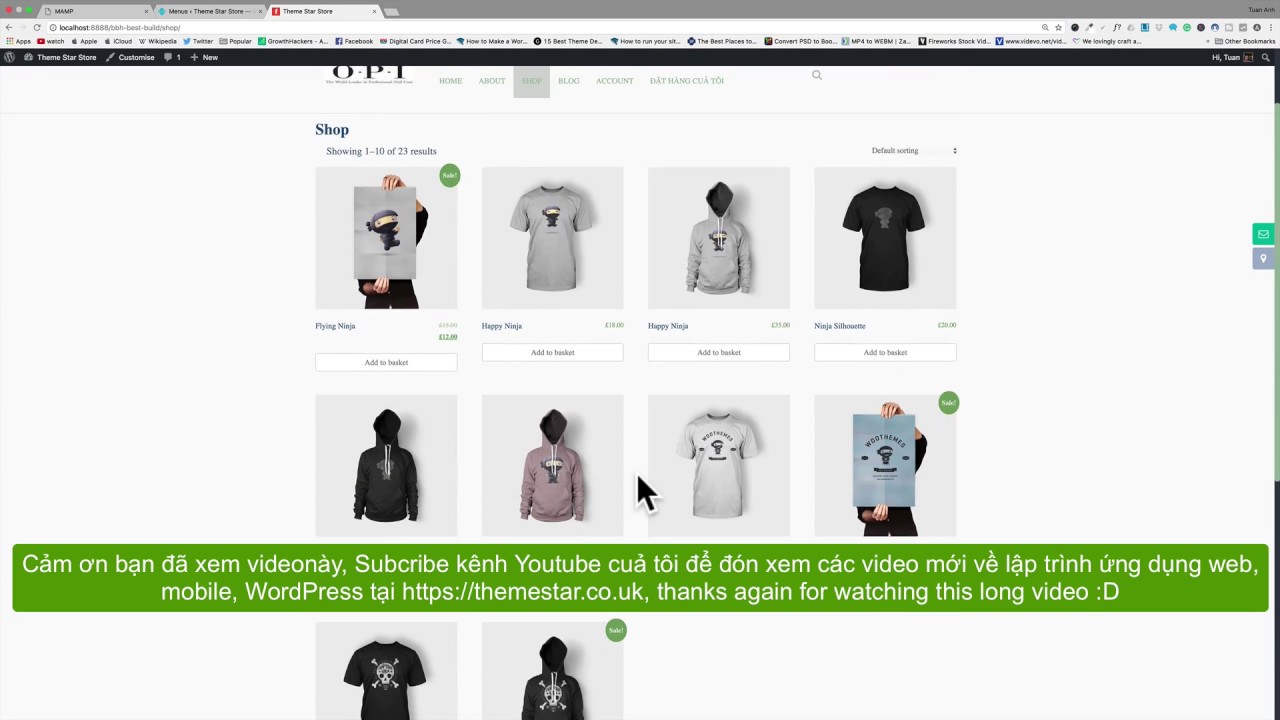Select SHOP in the site menu
Image resolution: width=1280 pixels, height=720 pixels.
pyautogui.click(x=531, y=81)
